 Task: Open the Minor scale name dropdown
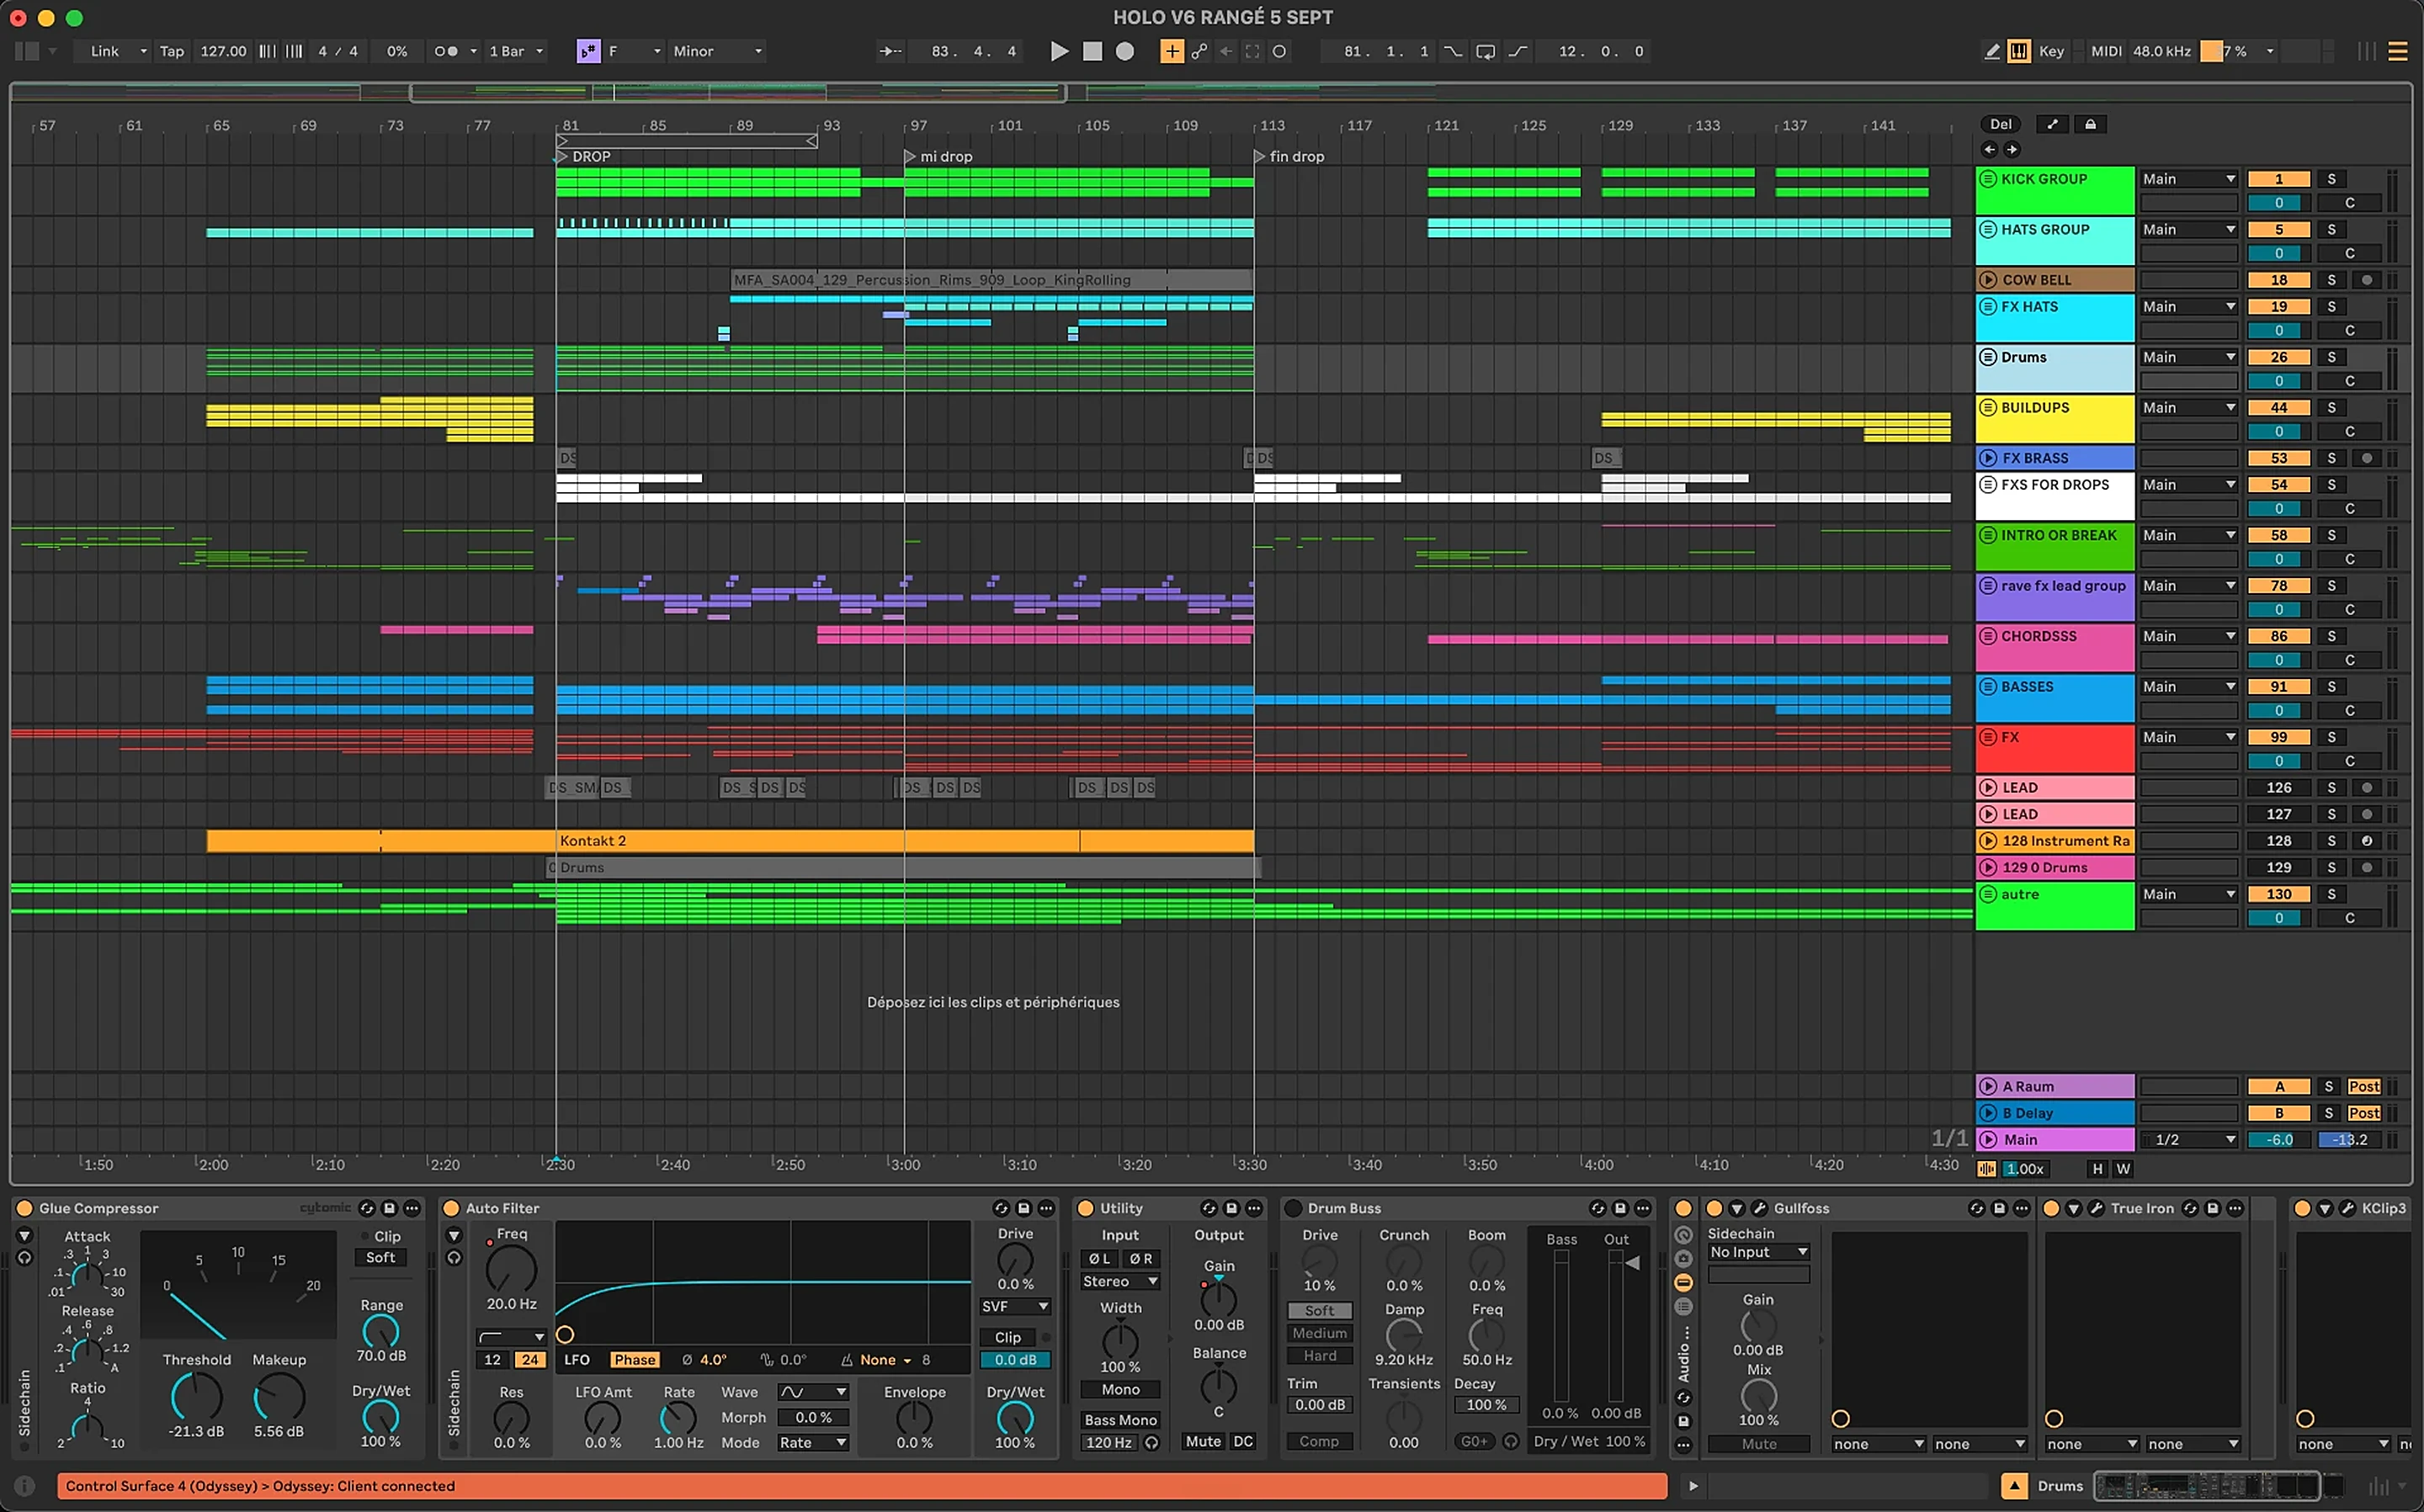(717, 51)
